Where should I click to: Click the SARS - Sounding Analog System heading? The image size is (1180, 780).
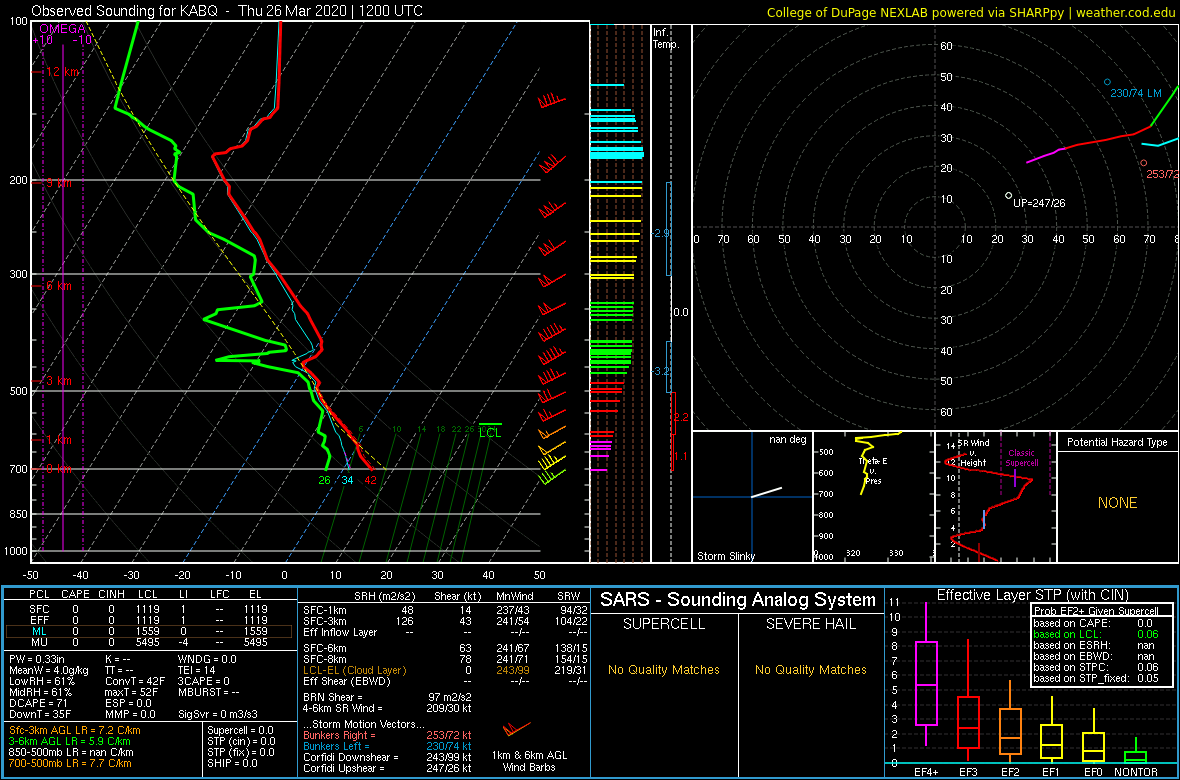point(738,601)
